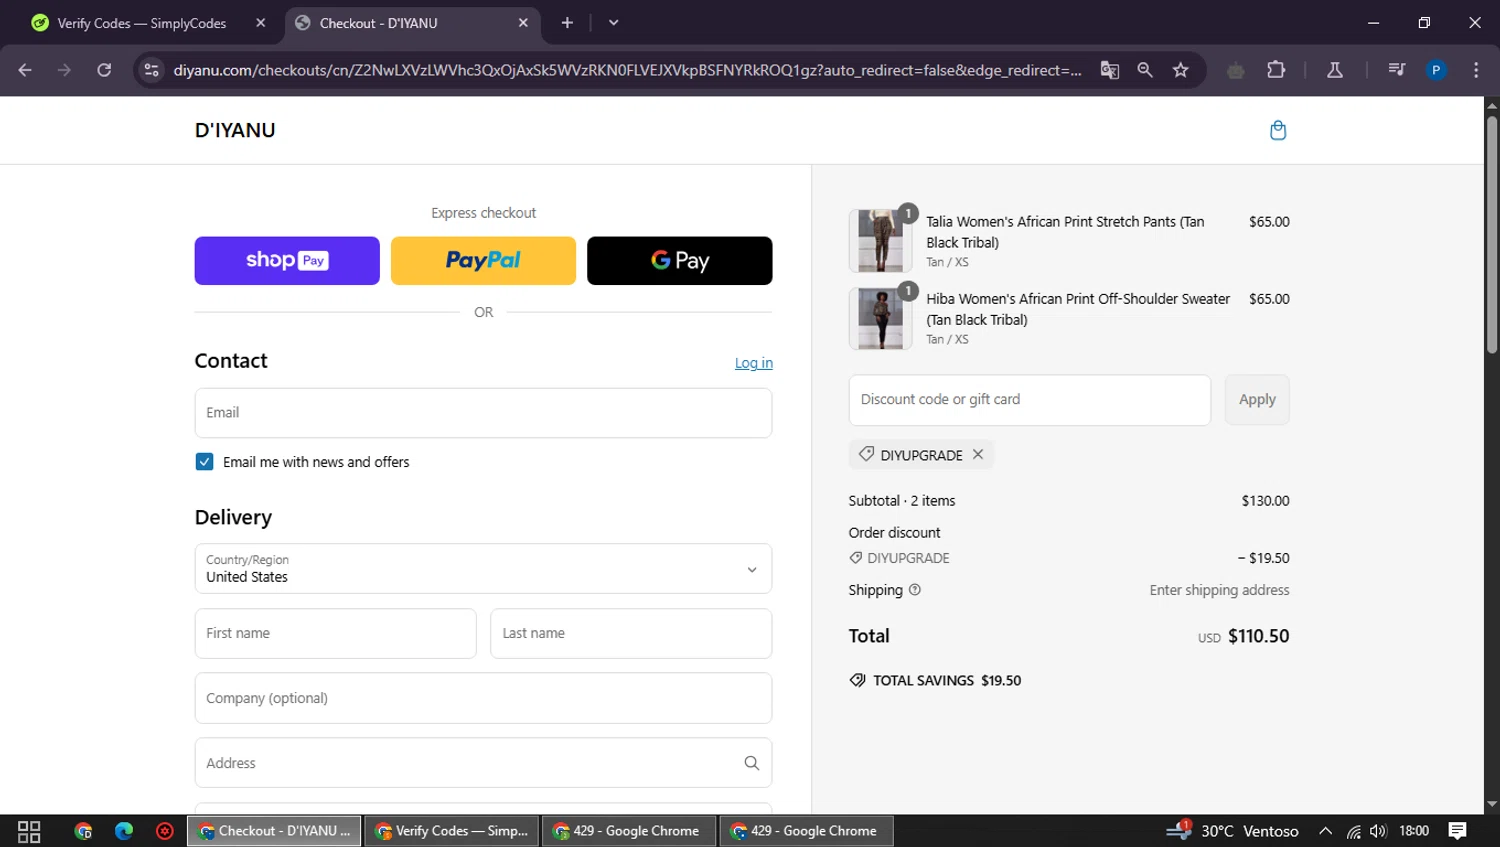The image size is (1500, 847).
Task: Click the page vertical scrollbar
Action: click(1492, 235)
